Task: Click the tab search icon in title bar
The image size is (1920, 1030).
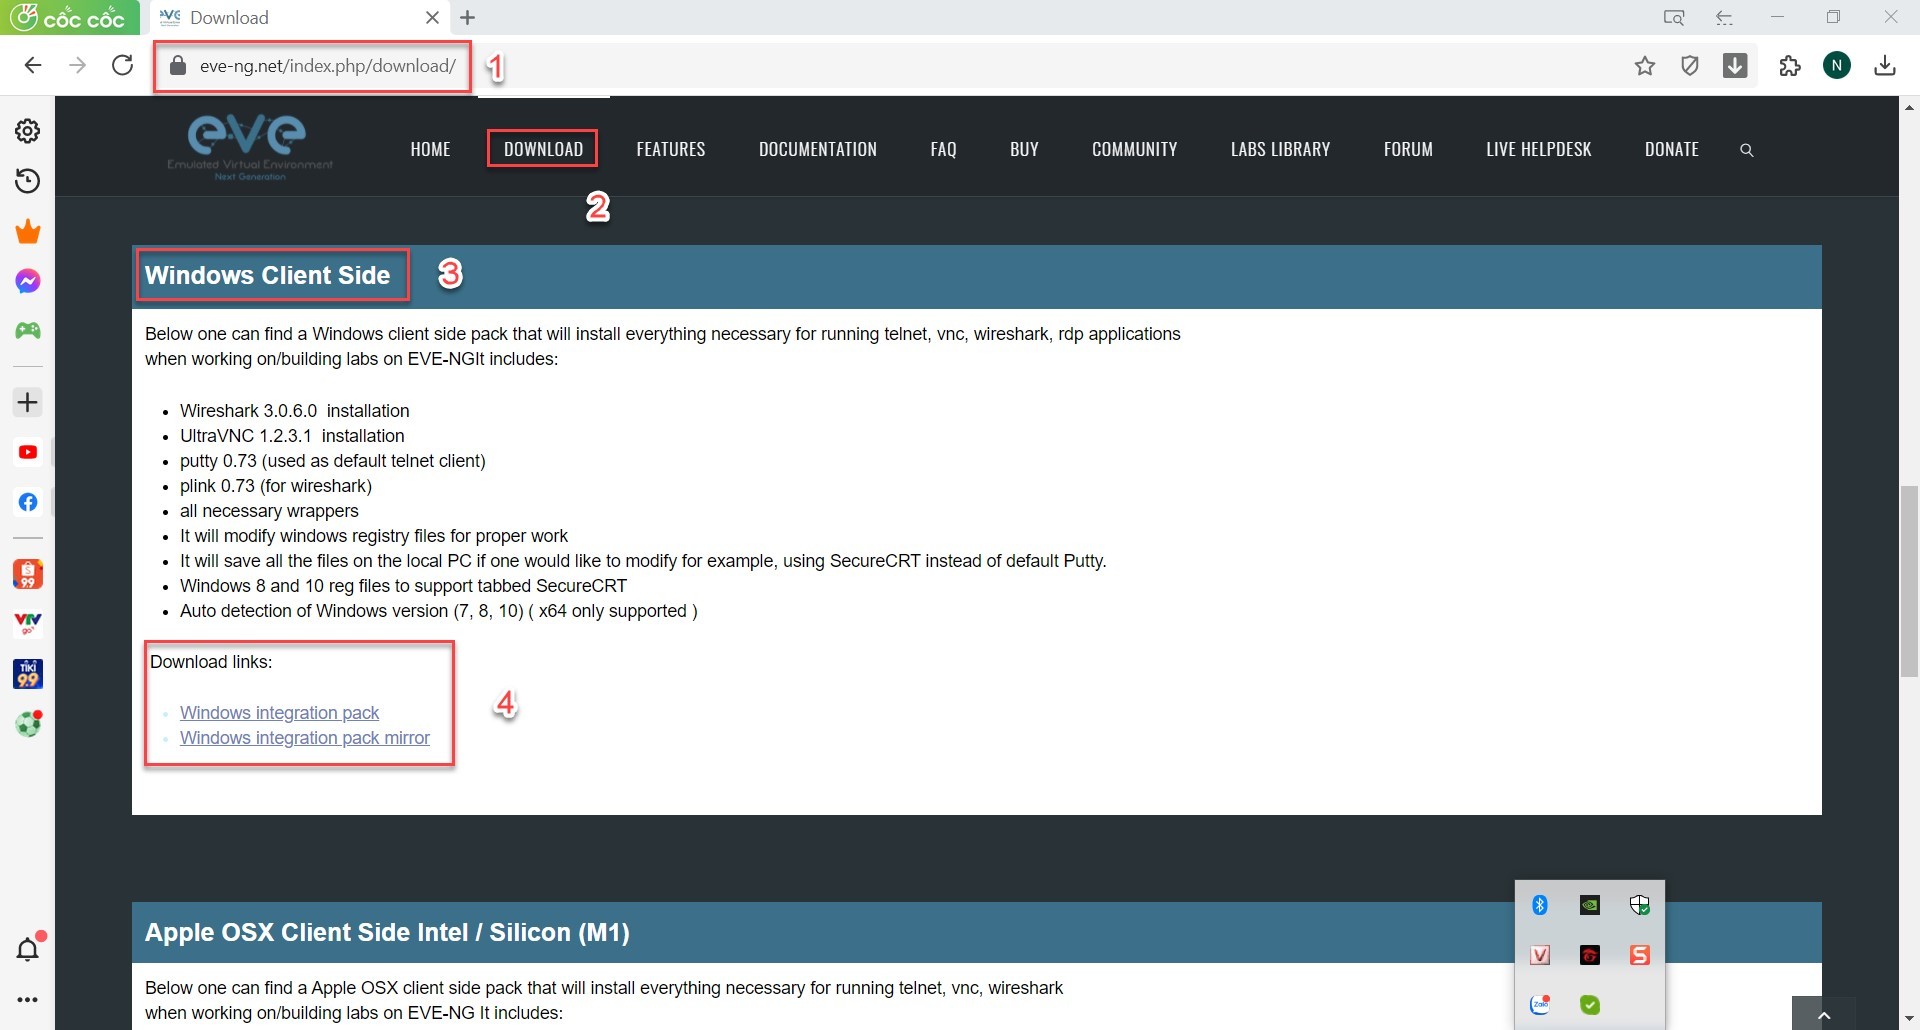Action: pyautogui.click(x=1673, y=18)
